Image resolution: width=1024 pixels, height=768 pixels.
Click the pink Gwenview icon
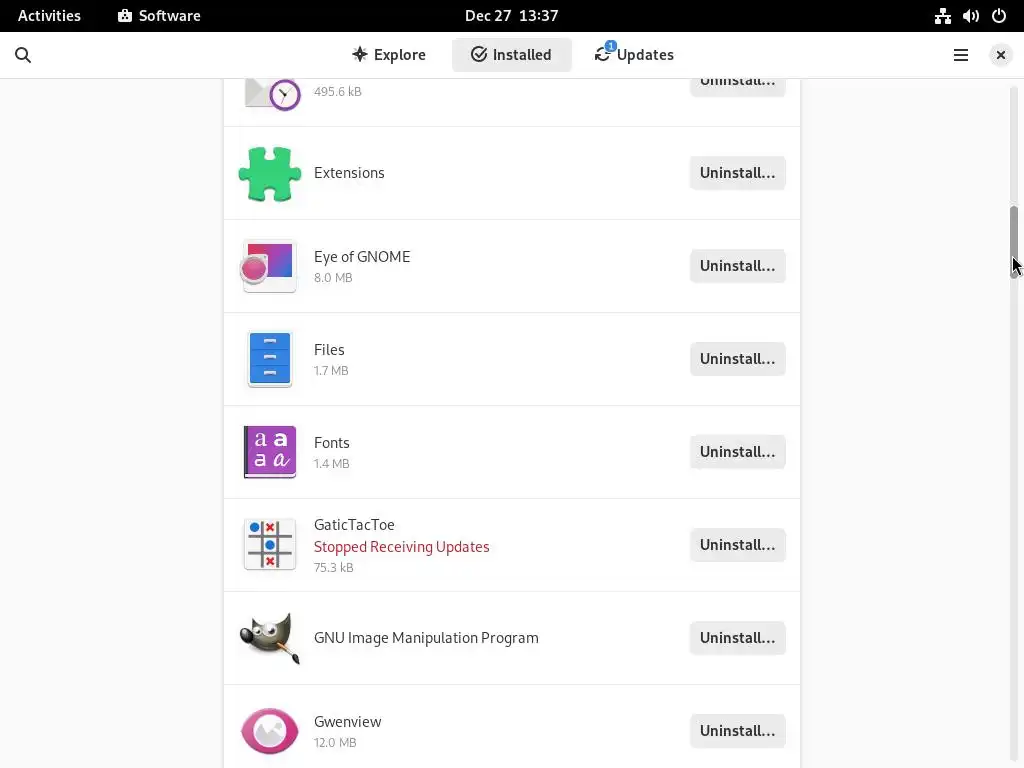click(270, 731)
